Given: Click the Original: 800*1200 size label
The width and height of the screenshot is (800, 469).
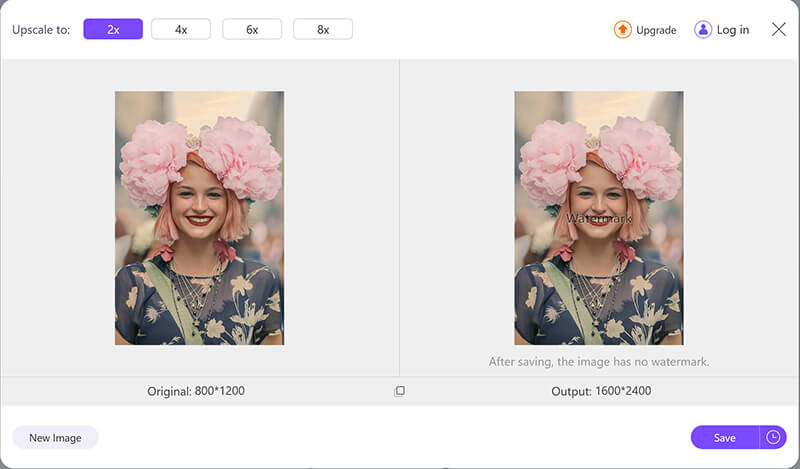Looking at the screenshot, I should [x=196, y=391].
